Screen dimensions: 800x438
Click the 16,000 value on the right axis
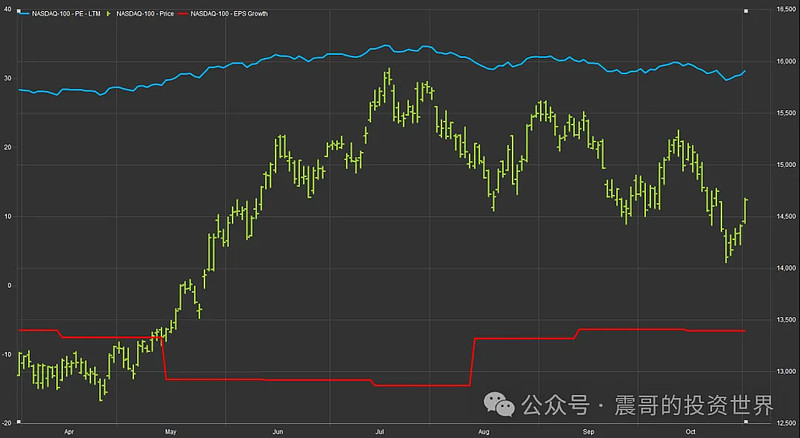pos(786,61)
